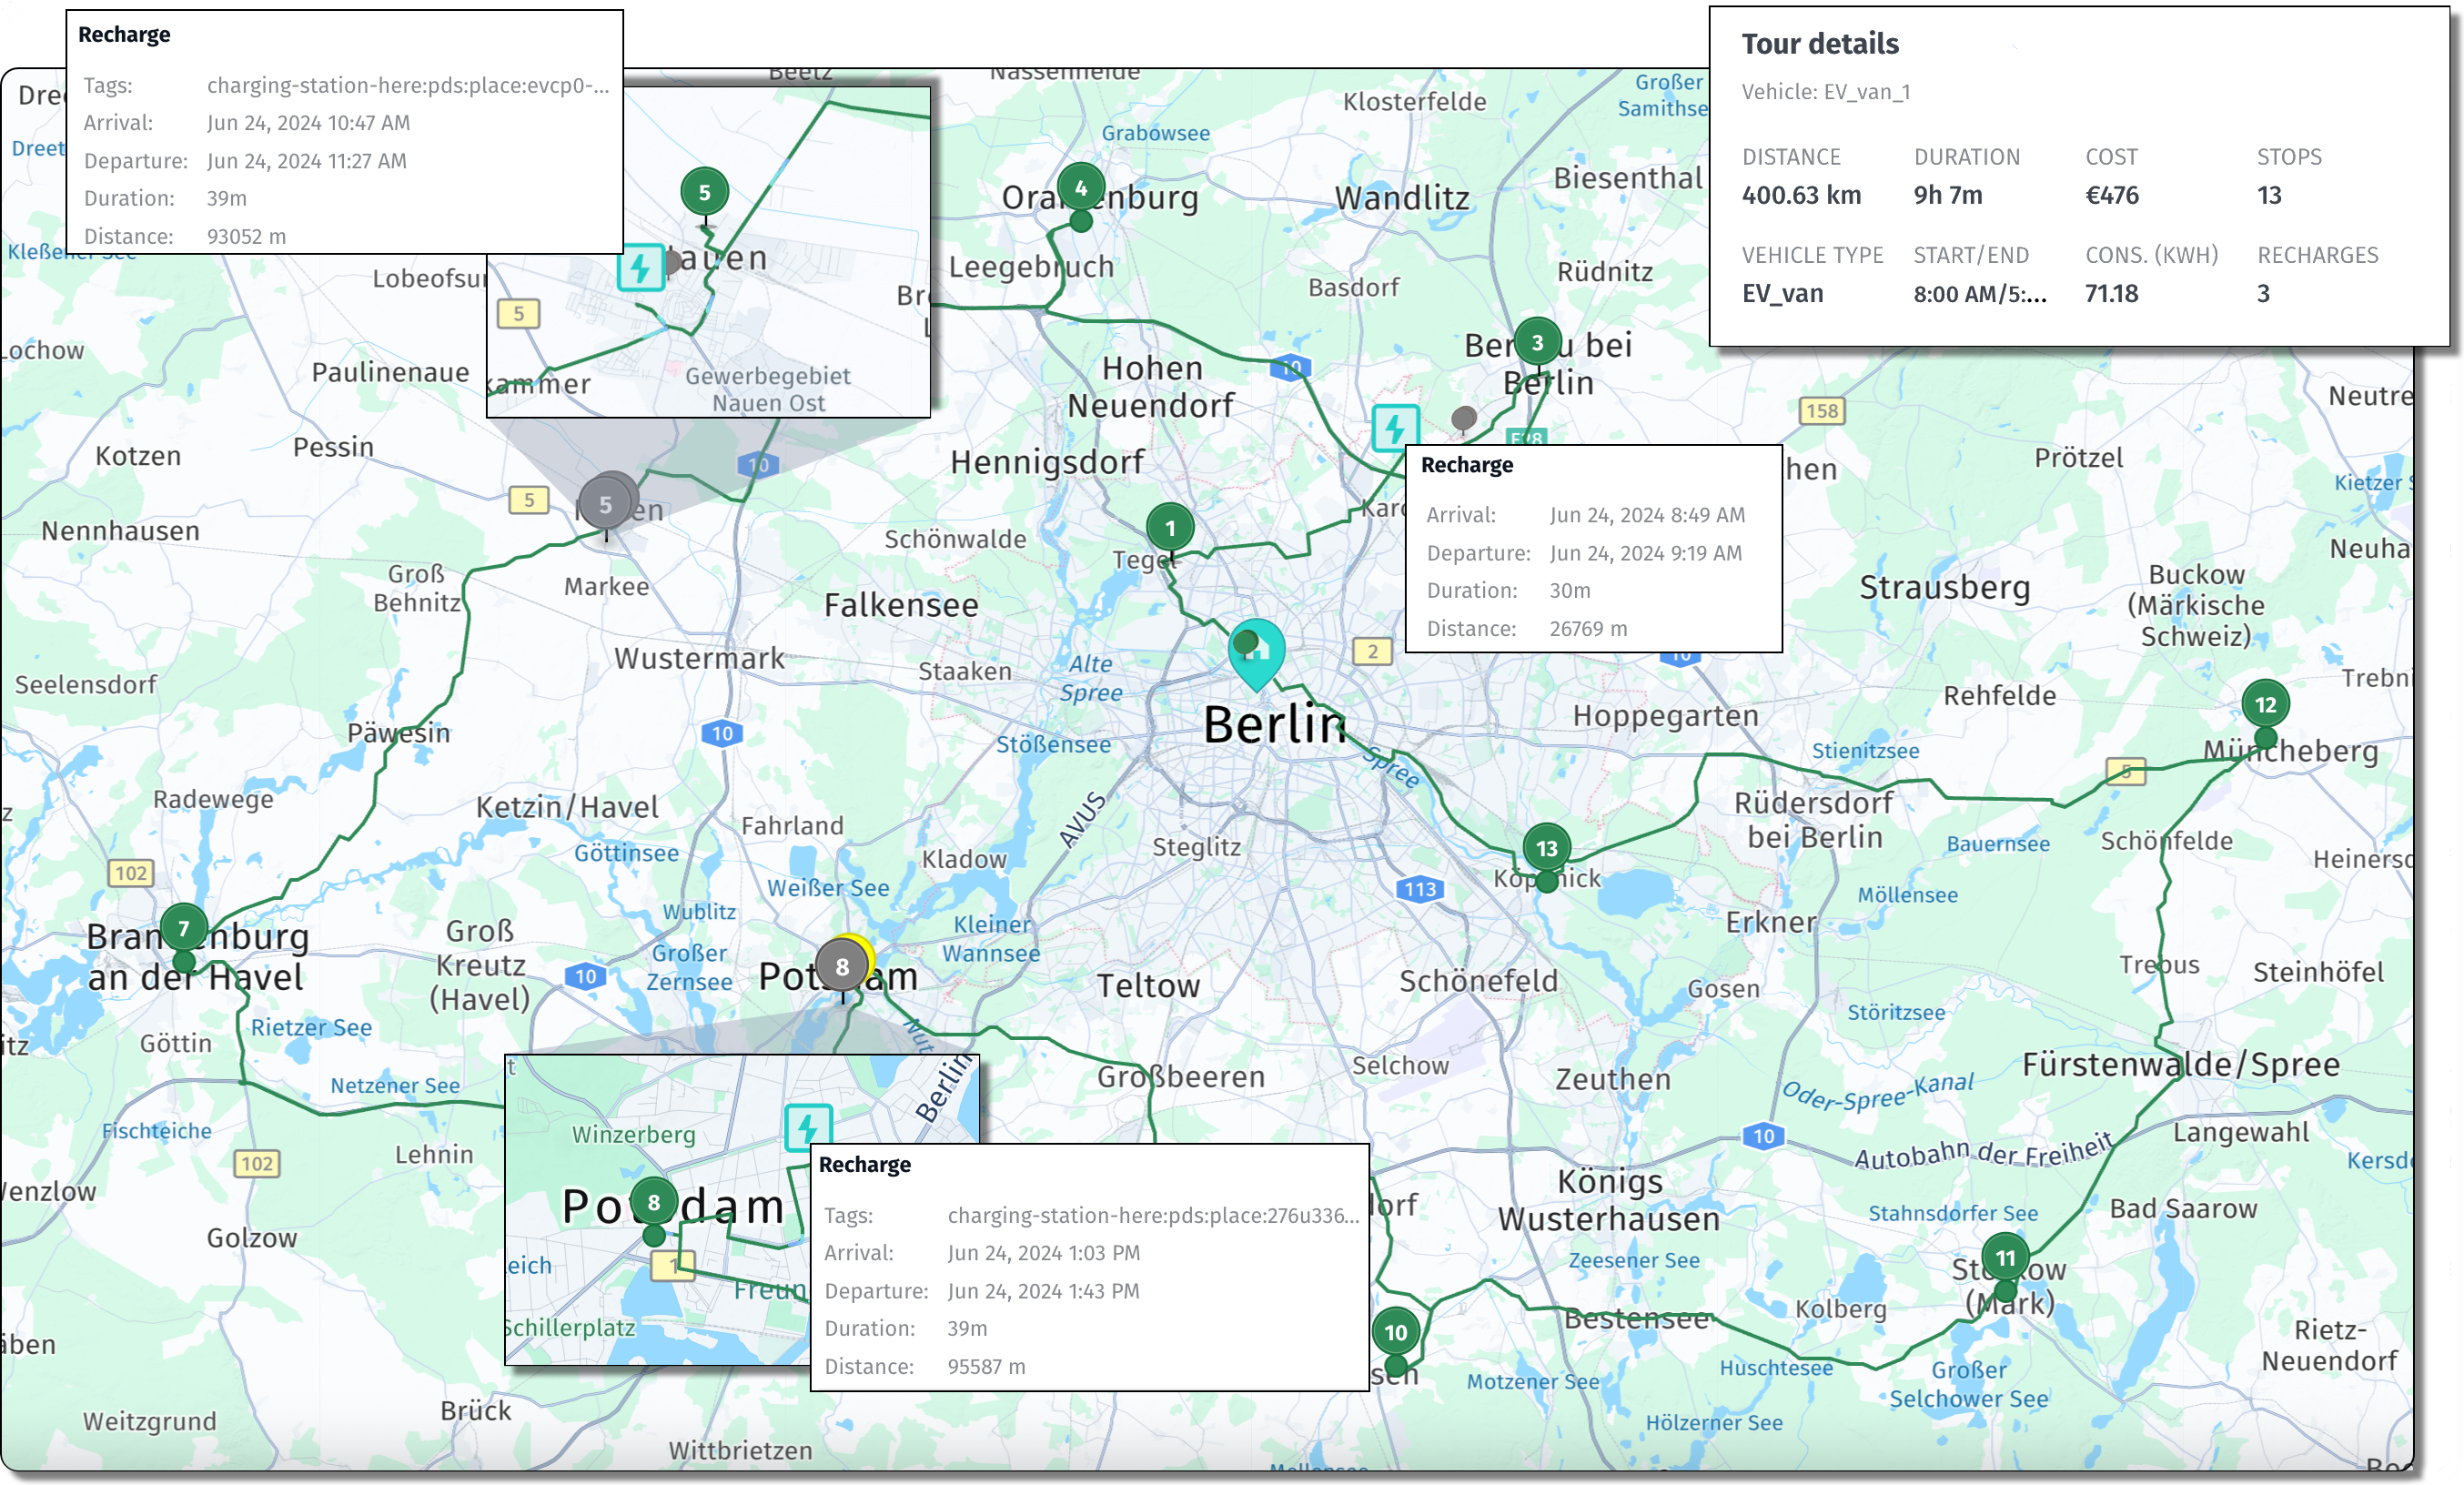Click charging station icon in Nauen inset
Image resolution: width=2464 pixels, height=1485 pixels.
(x=640, y=267)
